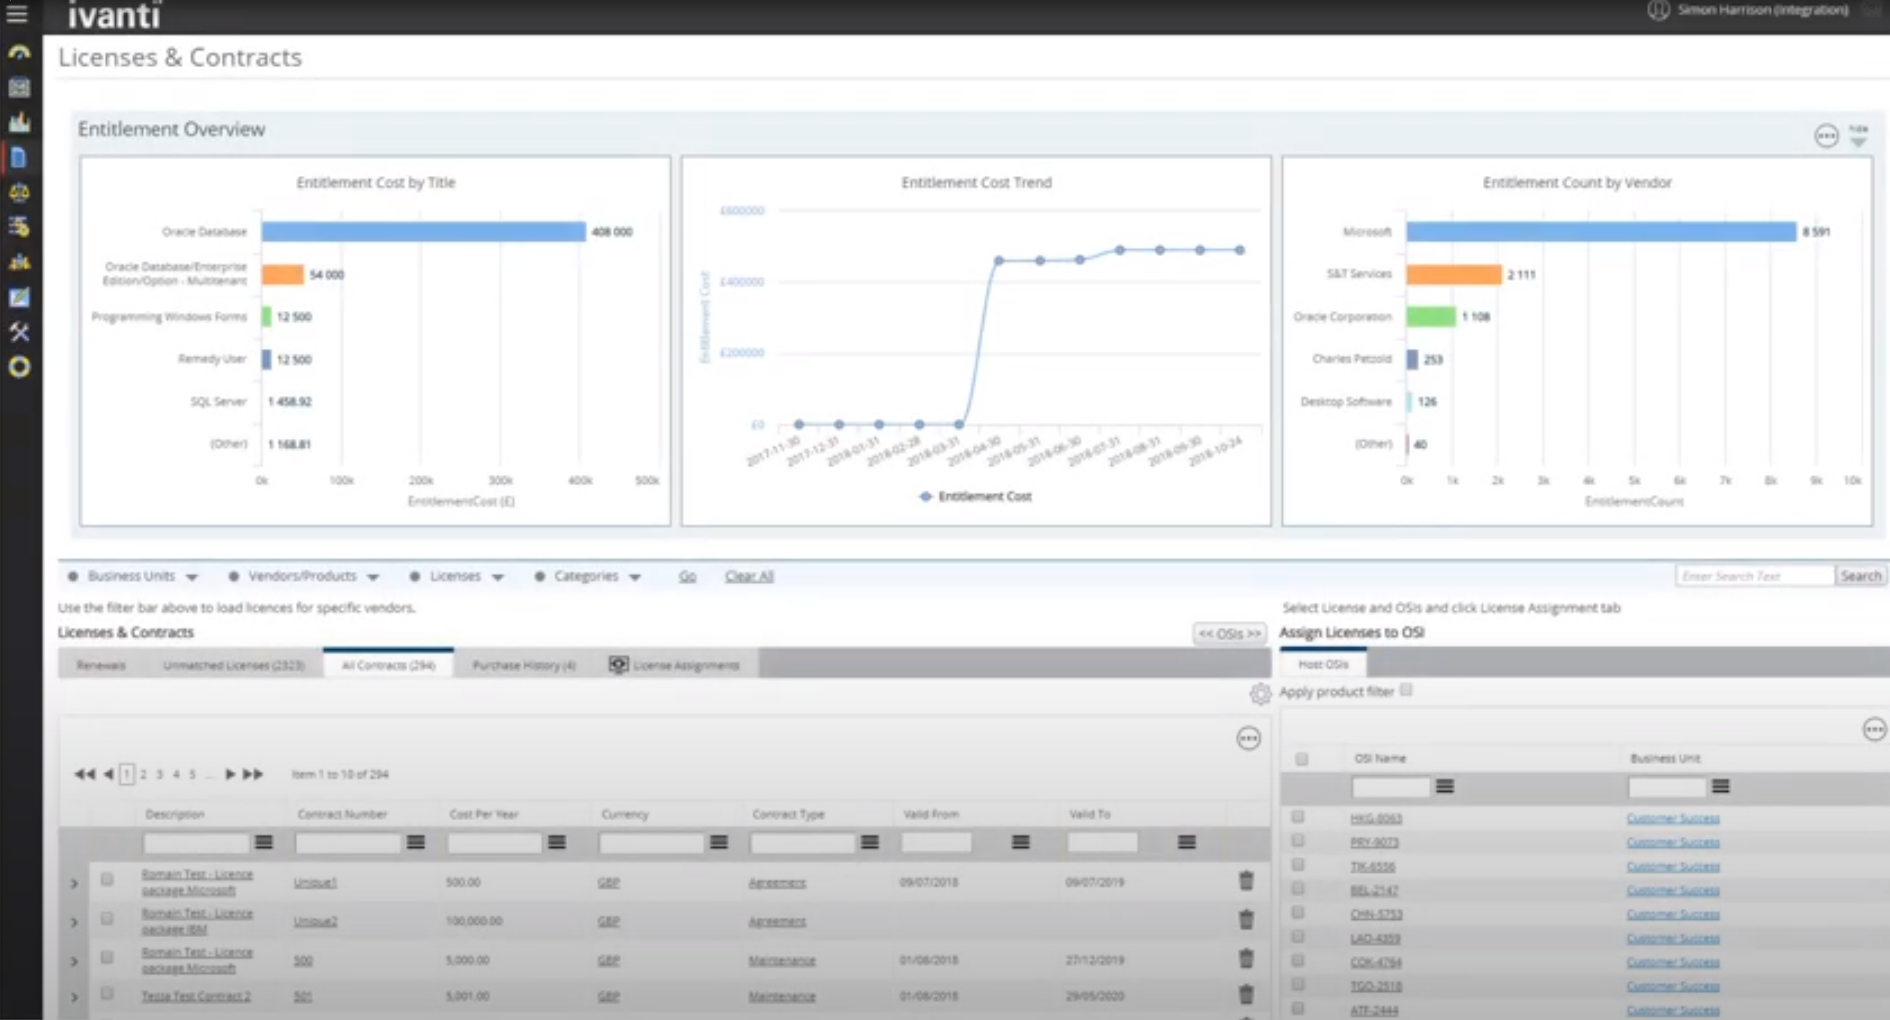Tick checkbox for Tezza Test Contract 2
1890x1020 pixels.
click(x=107, y=994)
